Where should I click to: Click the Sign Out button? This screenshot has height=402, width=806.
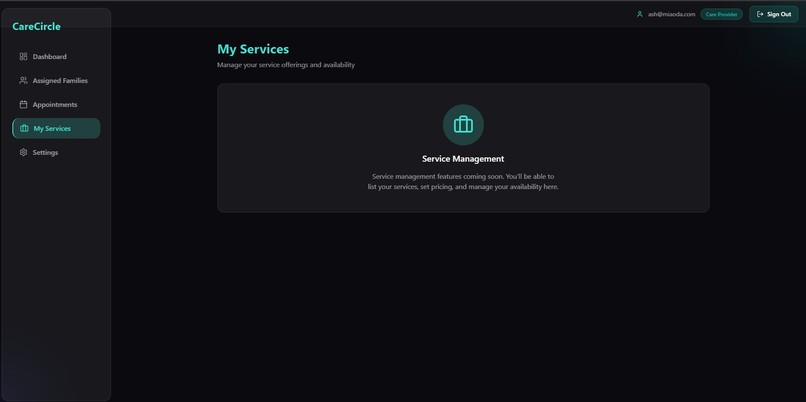[774, 14]
